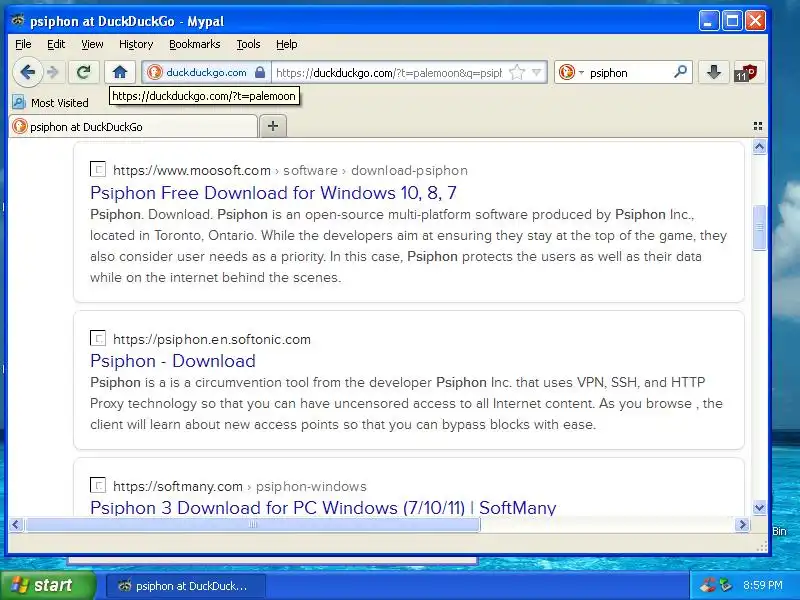Click the psiphon.en.softonic.com result URL
The image size is (800, 600).
pos(212,339)
